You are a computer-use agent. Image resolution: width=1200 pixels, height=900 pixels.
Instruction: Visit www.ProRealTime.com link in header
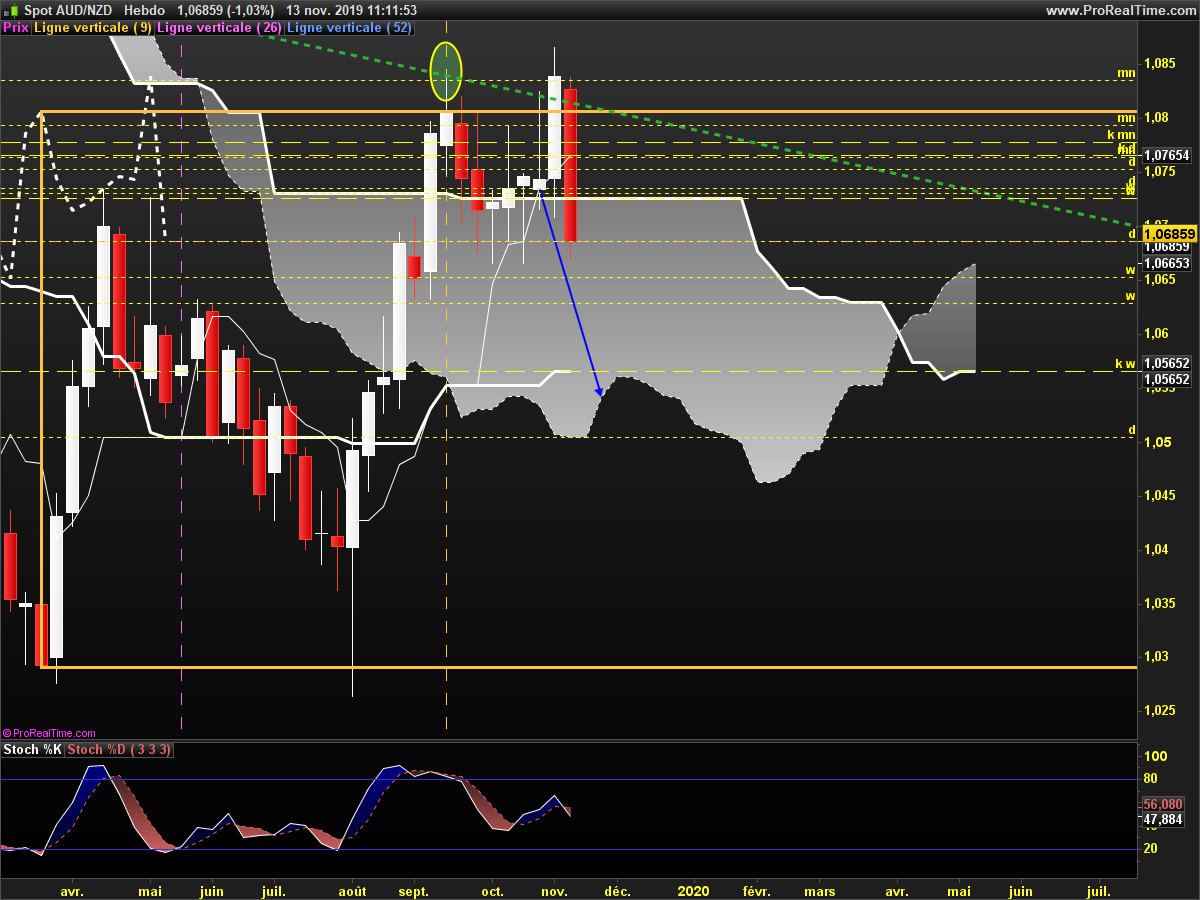[1120, 10]
